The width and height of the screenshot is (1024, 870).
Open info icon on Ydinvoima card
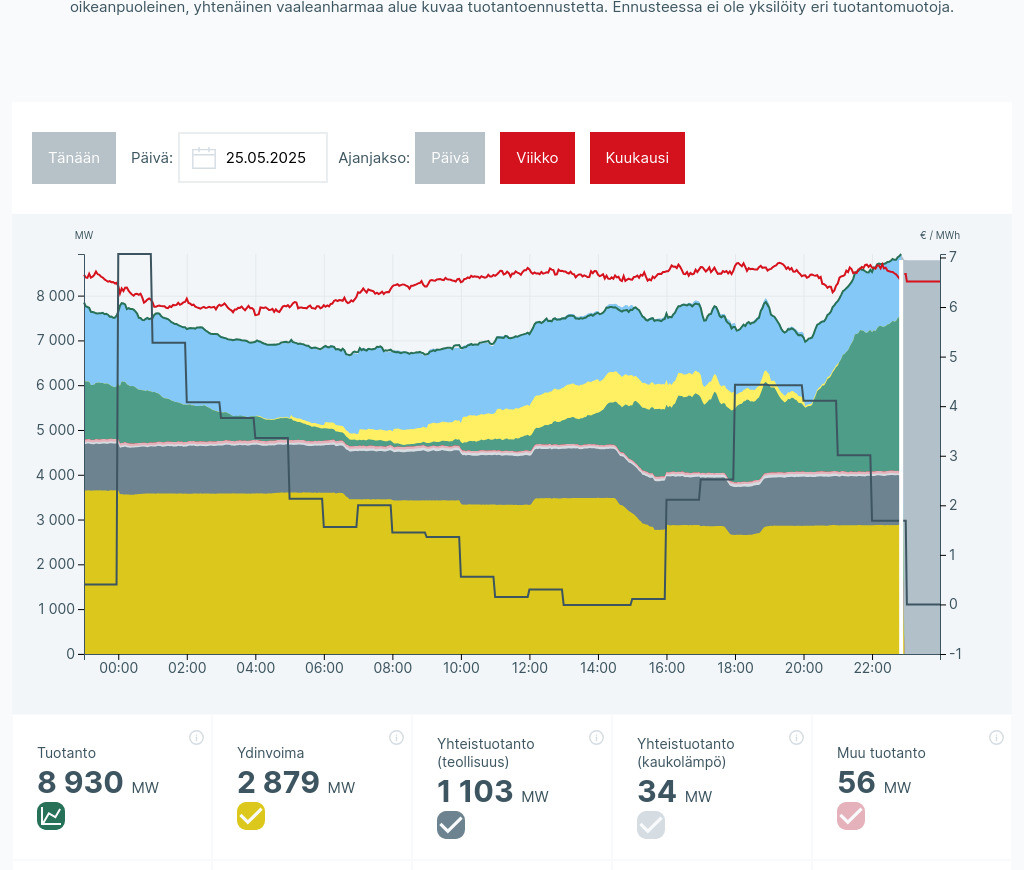point(396,738)
